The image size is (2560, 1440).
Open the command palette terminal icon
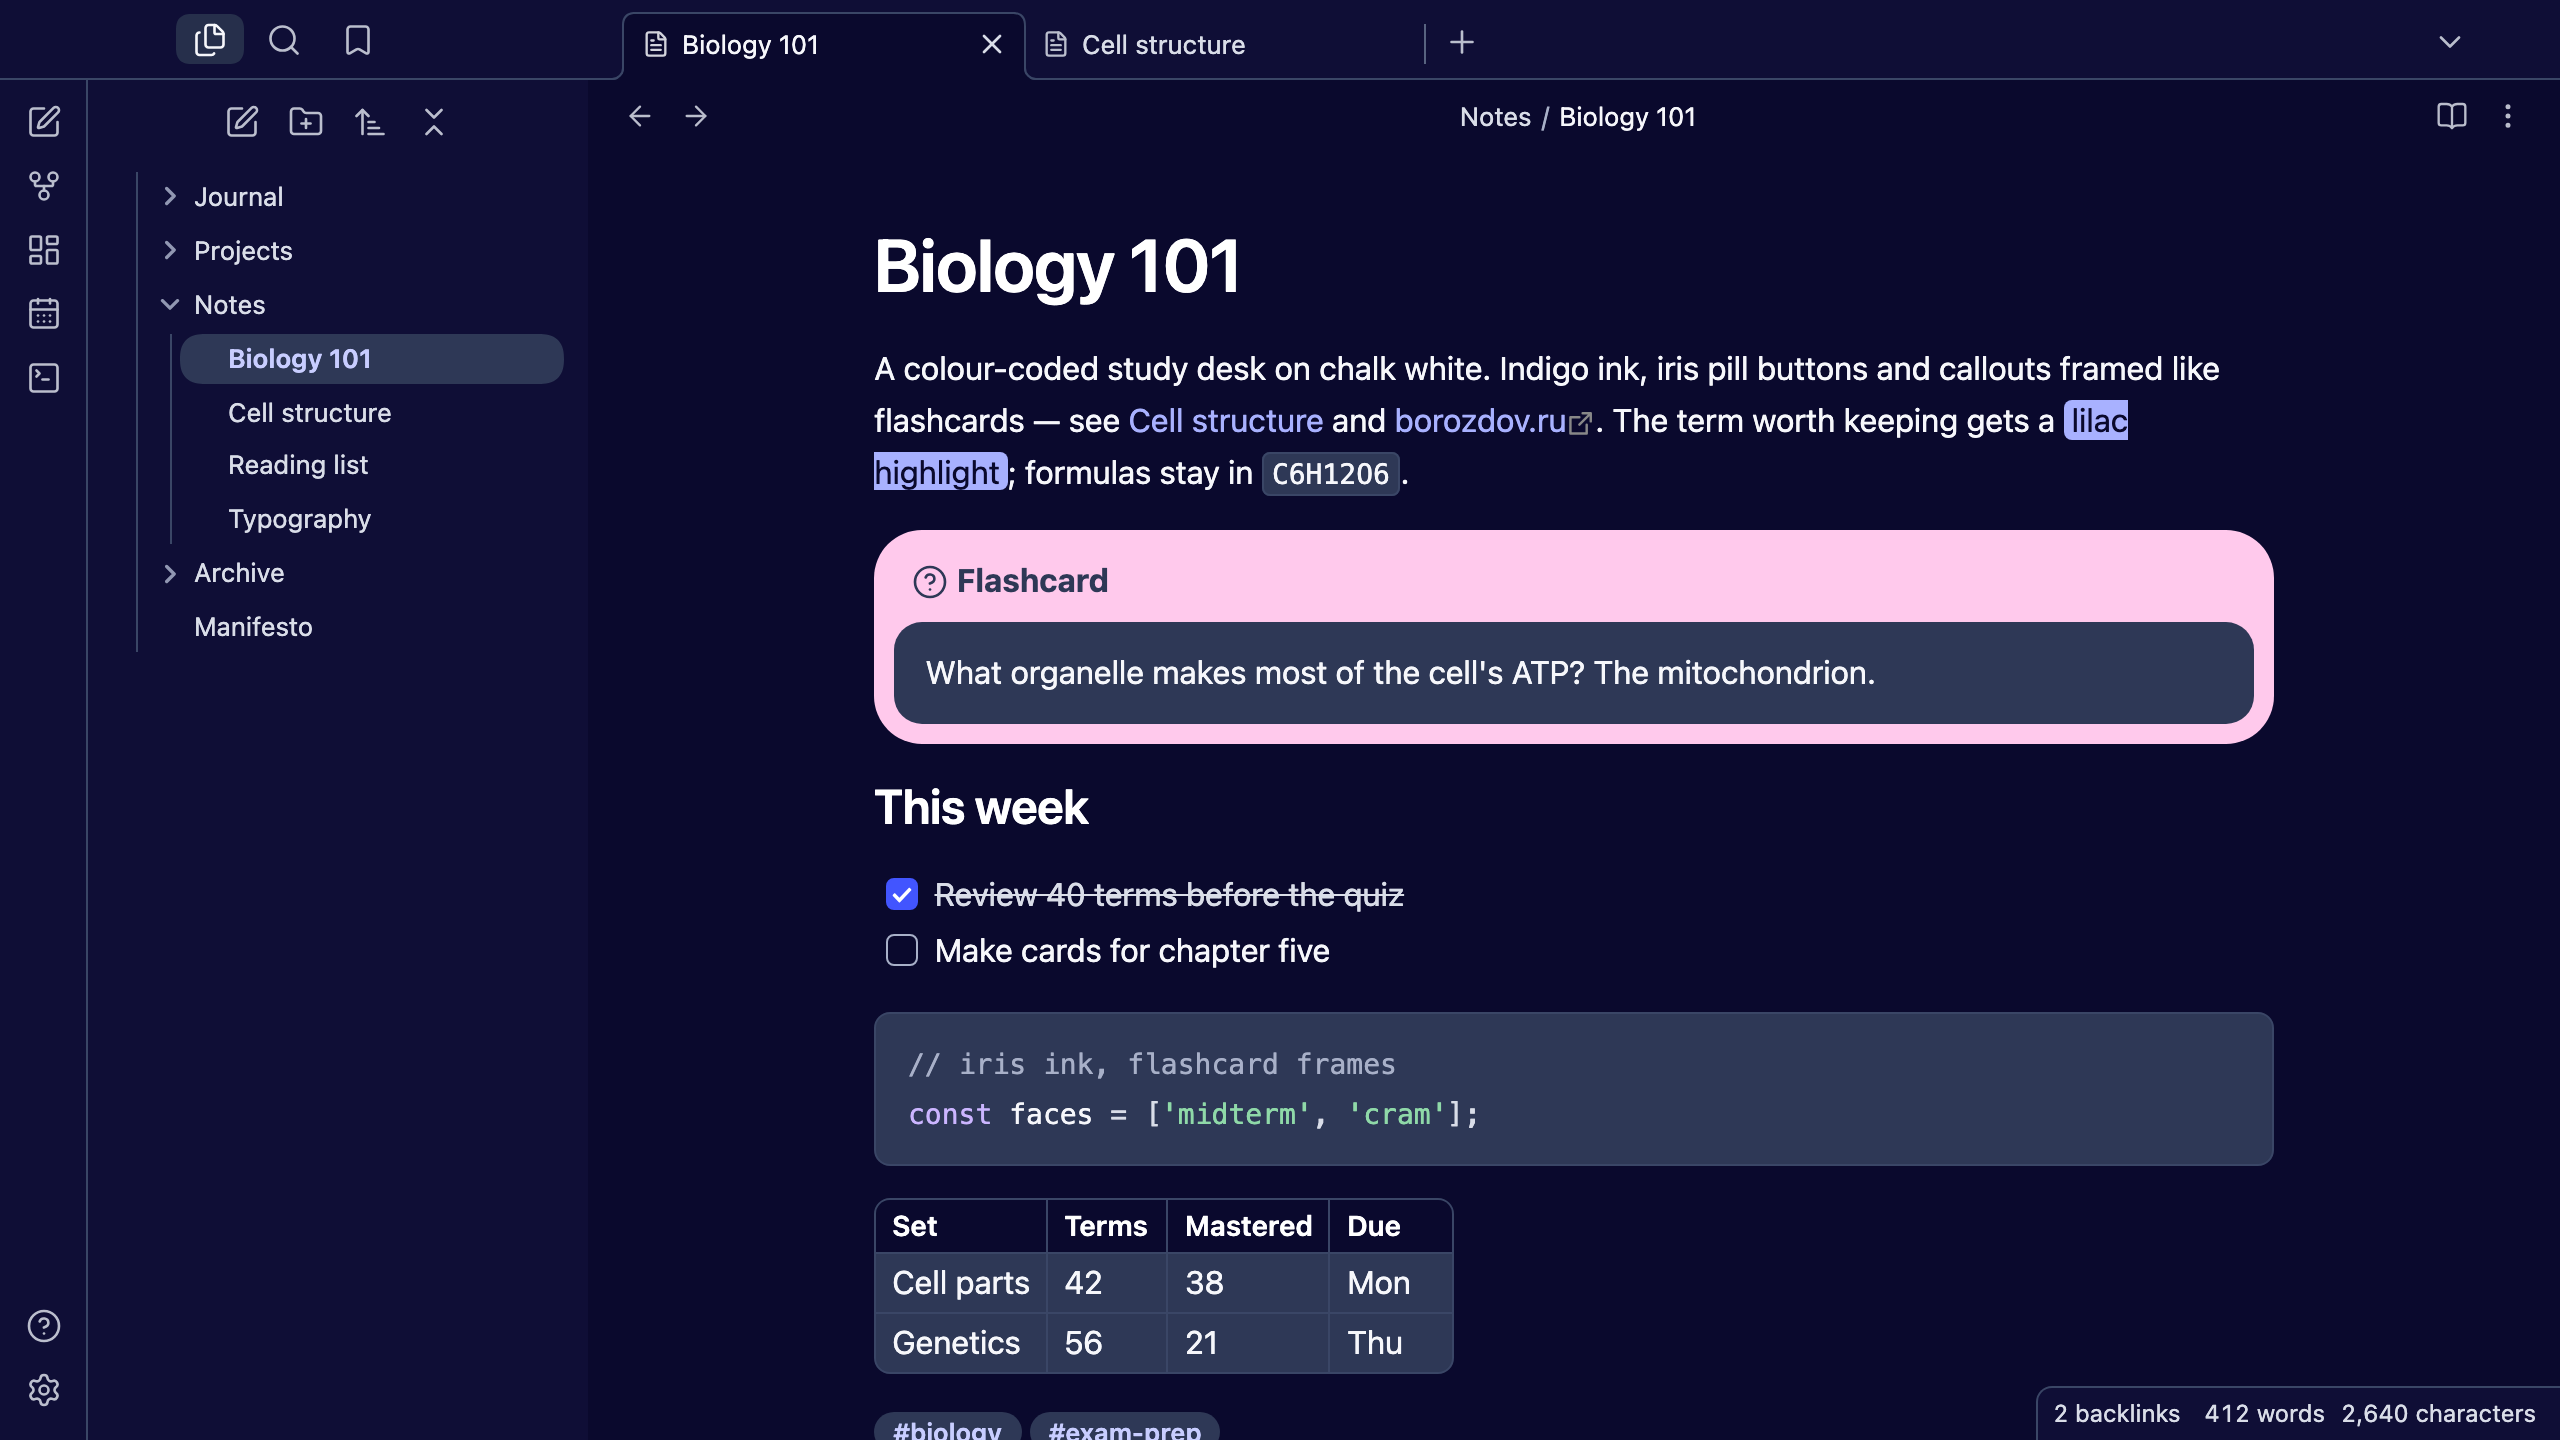coord(44,378)
